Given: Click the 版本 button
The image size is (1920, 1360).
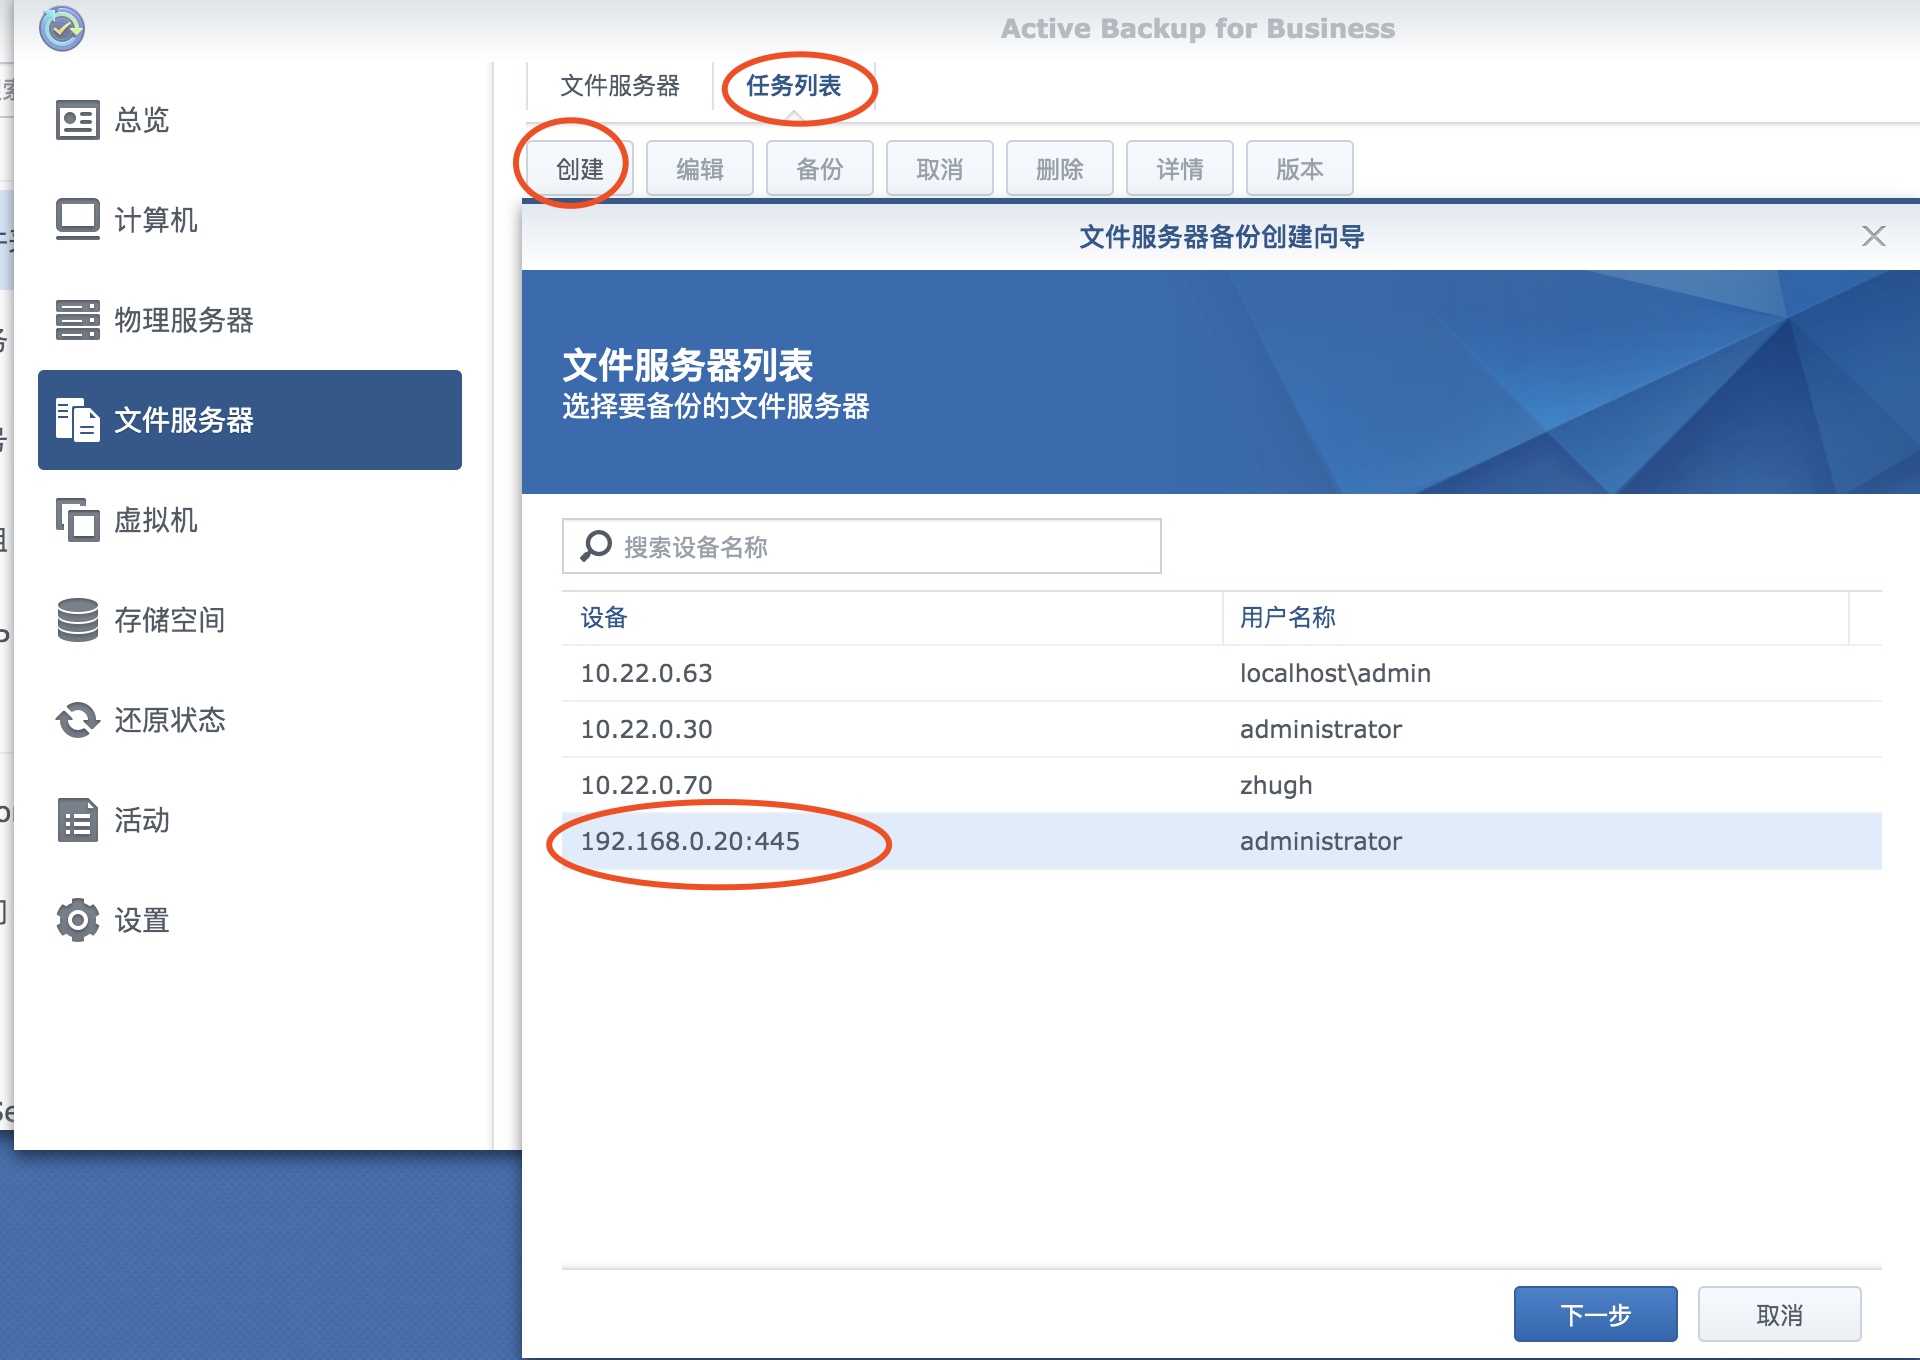Looking at the screenshot, I should [x=1300, y=168].
